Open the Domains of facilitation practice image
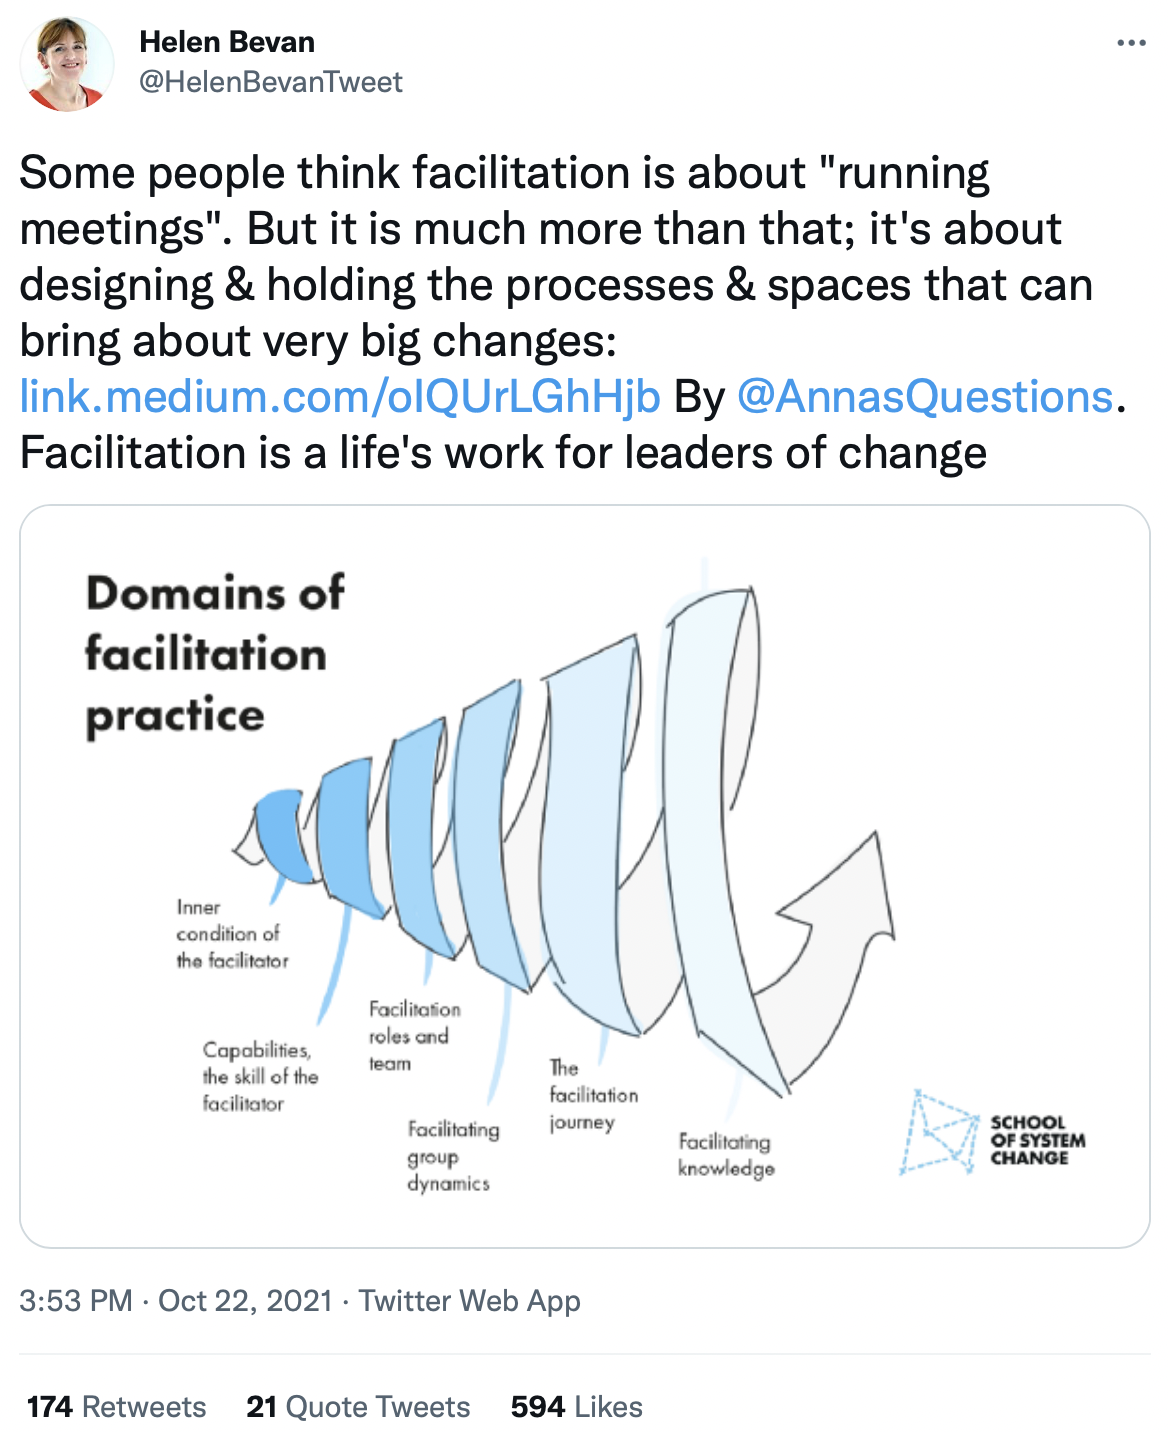The image size is (1168, 1432). click(x=585, y=876)
